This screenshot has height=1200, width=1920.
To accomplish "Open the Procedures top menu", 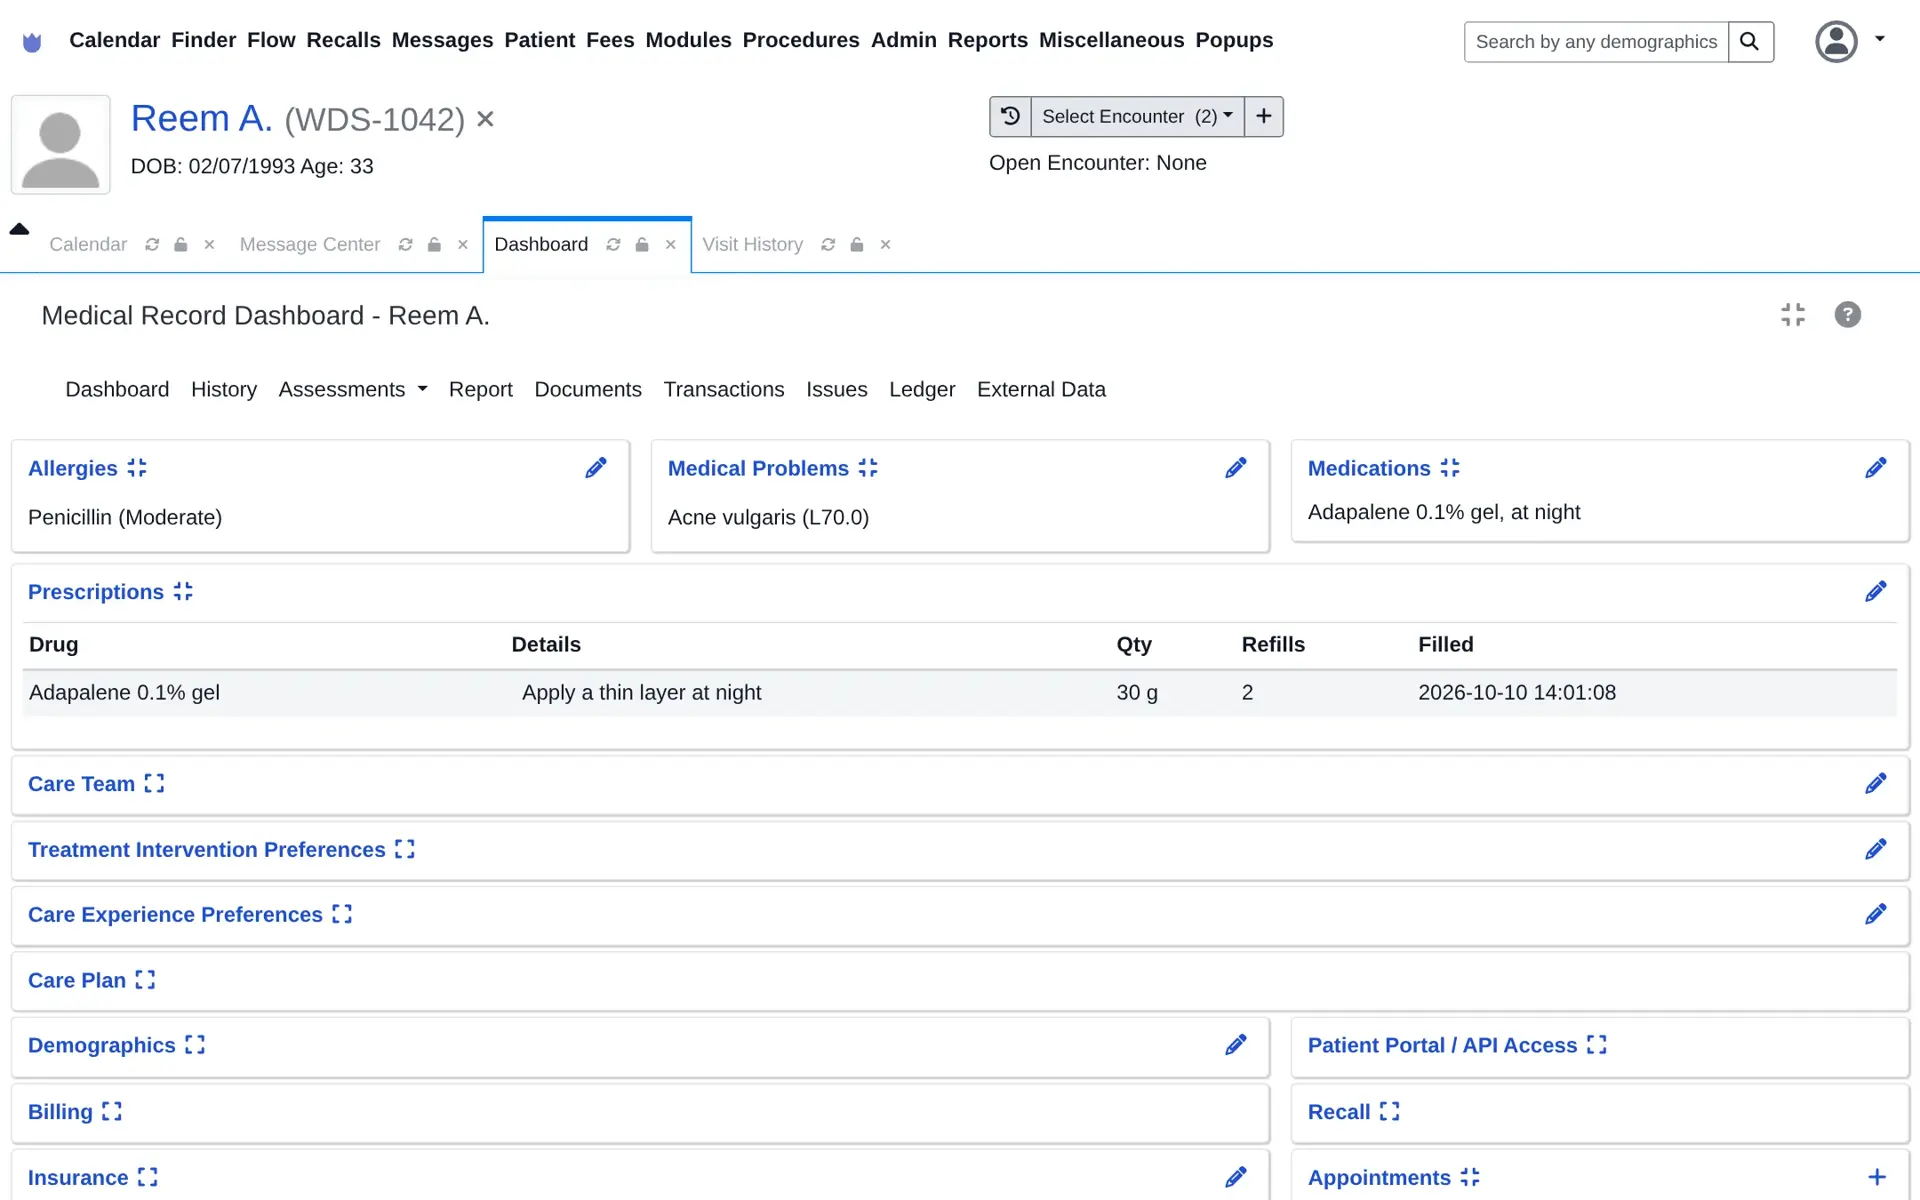I will pyautogui.click(x=801, y=40).
